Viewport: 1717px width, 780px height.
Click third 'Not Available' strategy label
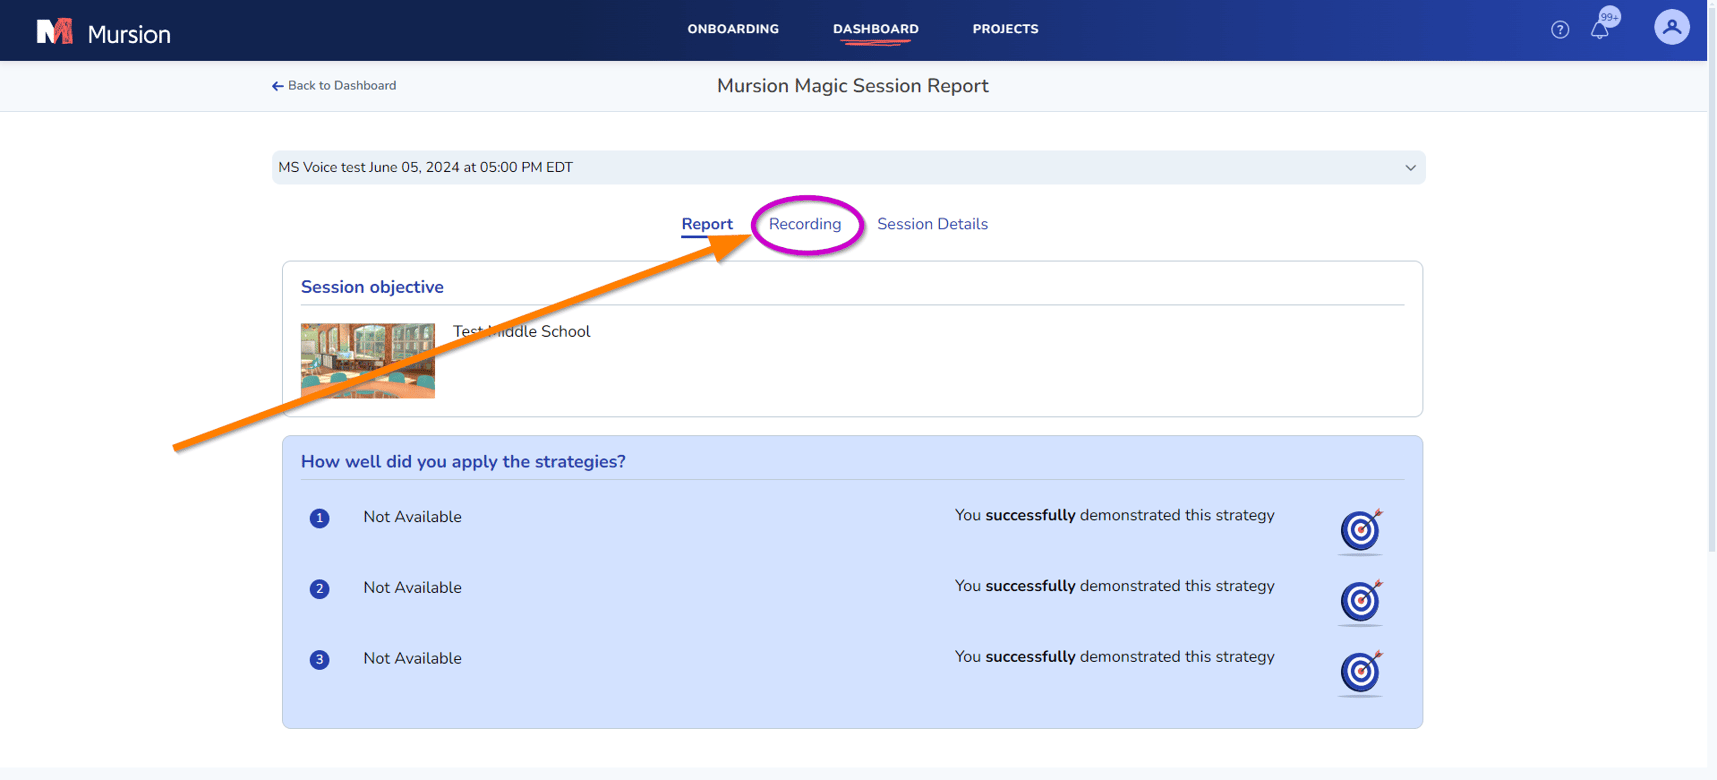click(x=412, y=659)
